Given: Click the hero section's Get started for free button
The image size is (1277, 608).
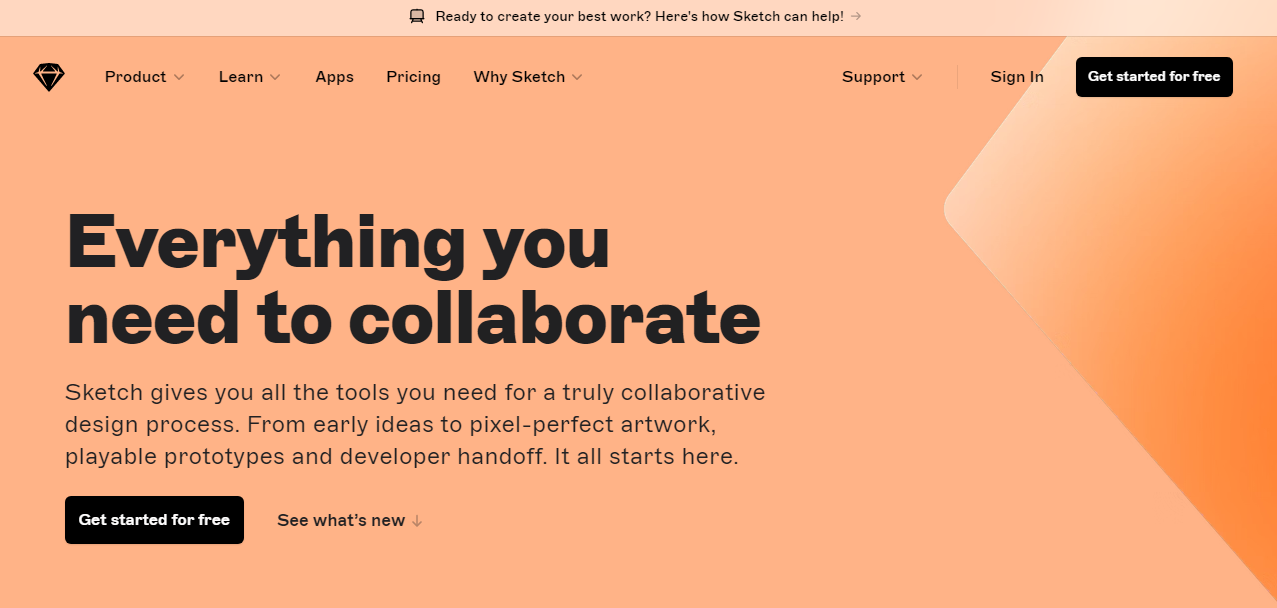Looking at the screenshot, I should (x=154, y=520).
